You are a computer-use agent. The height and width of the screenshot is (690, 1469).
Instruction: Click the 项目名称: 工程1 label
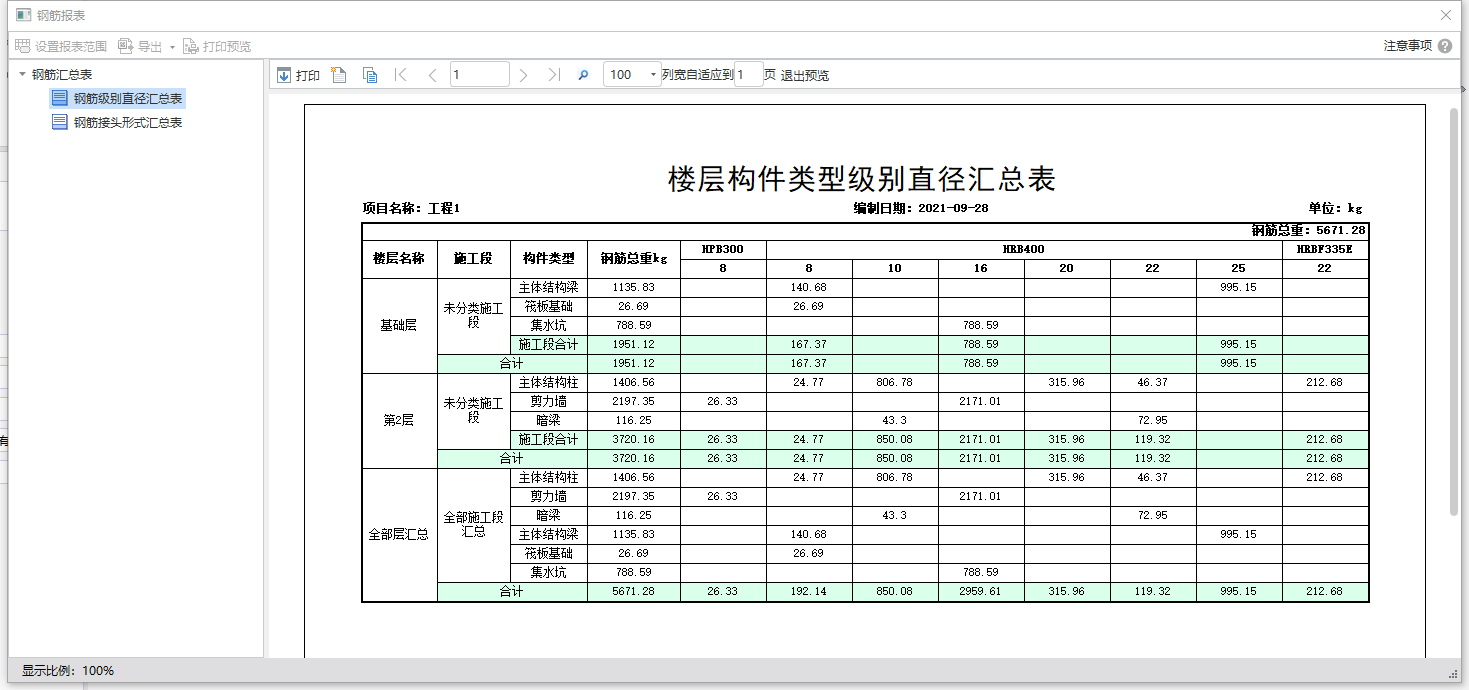pyautogui.click(x=411, y=208)
